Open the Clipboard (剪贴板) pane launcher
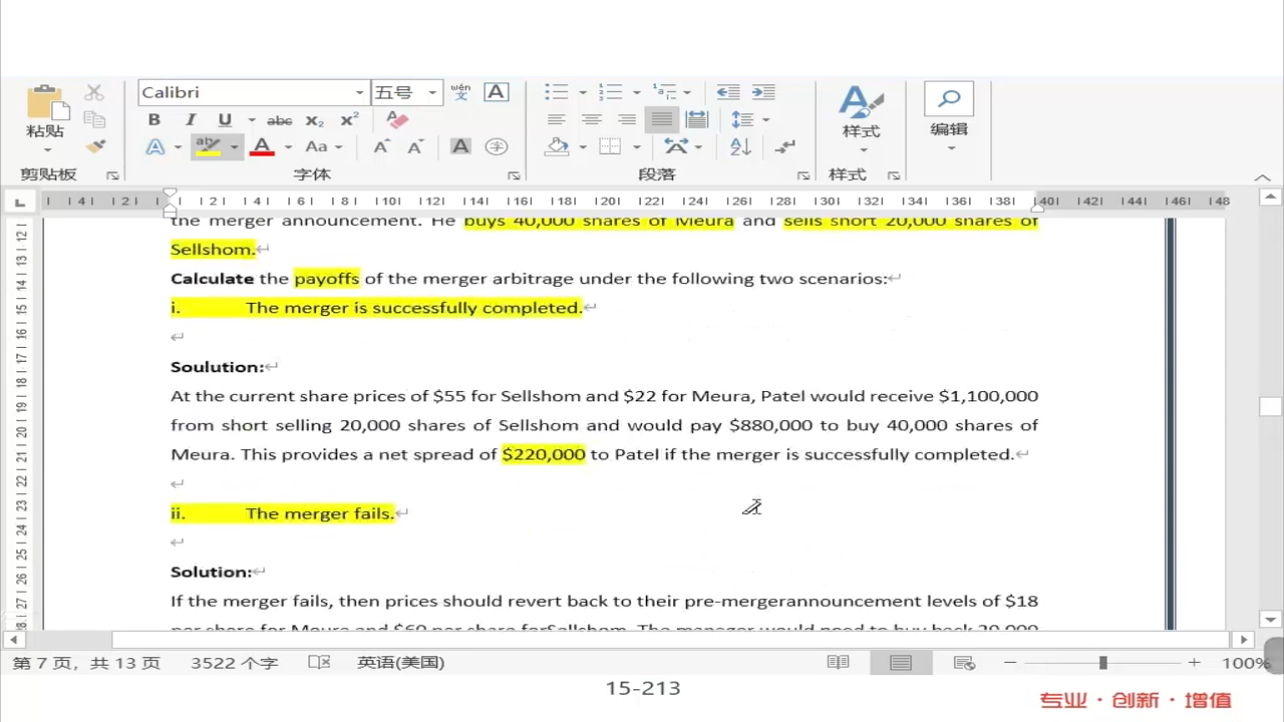 (x=112, y=176)
